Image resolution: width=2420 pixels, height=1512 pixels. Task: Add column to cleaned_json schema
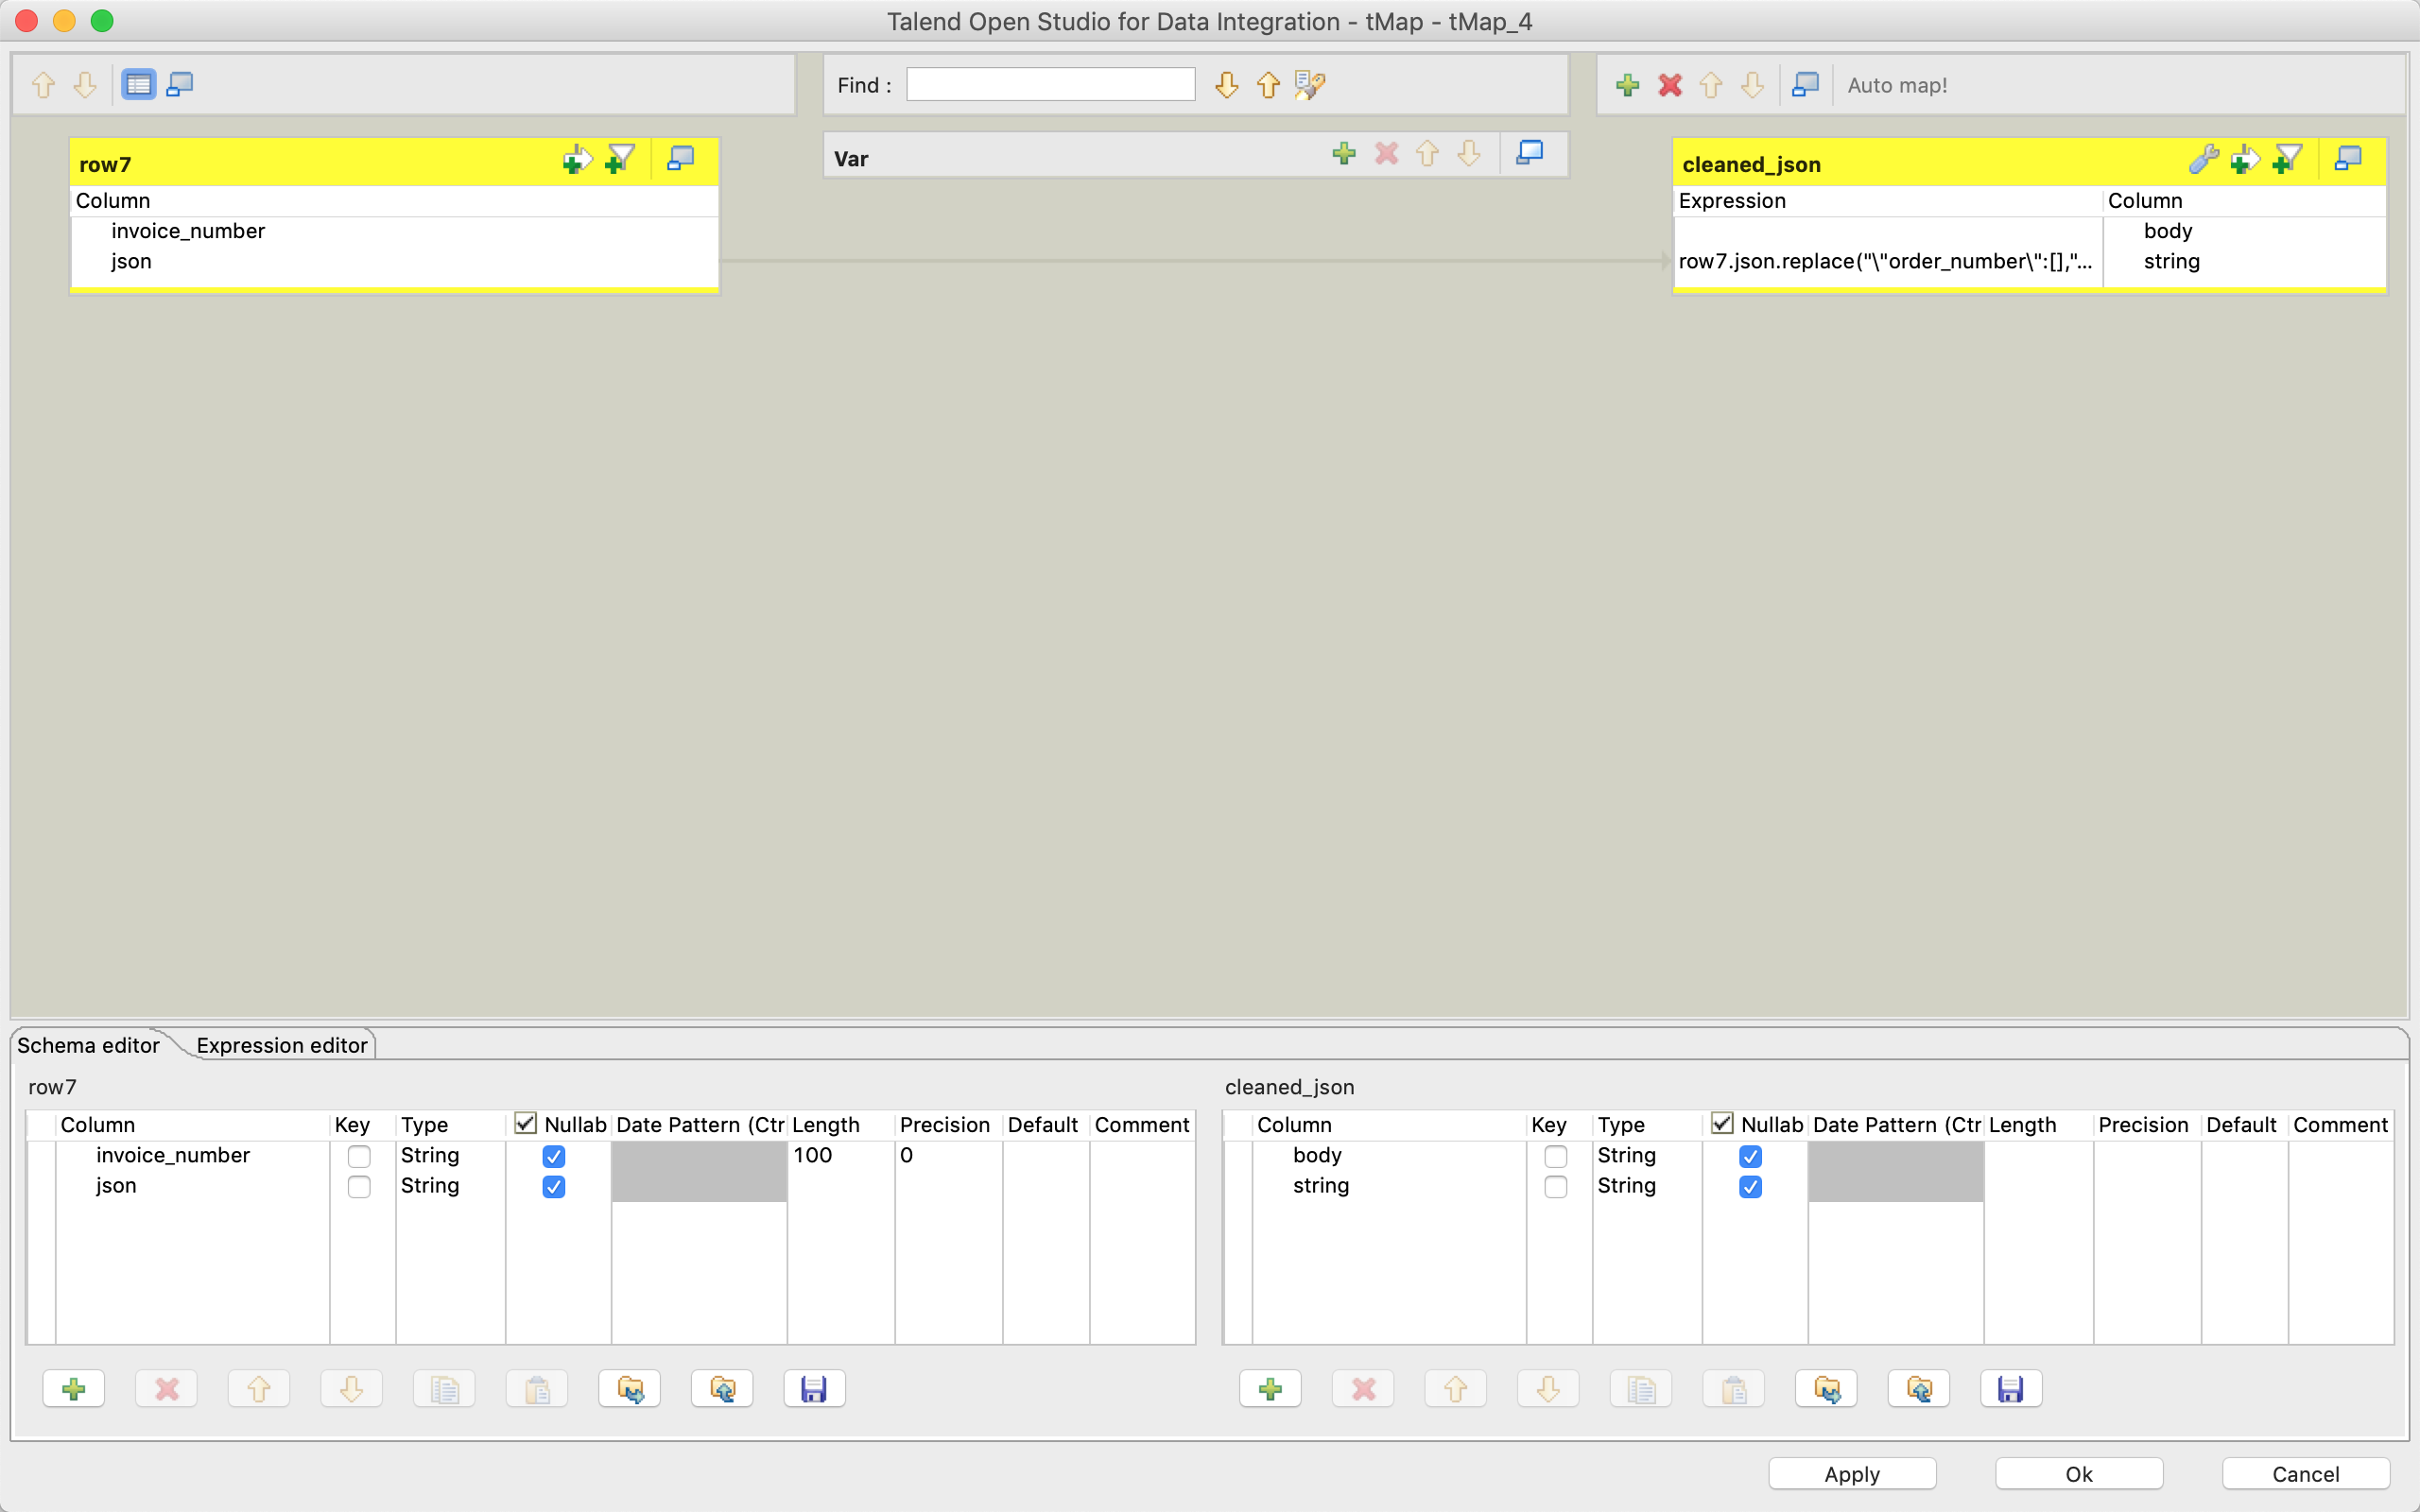click(1270, 1388)
